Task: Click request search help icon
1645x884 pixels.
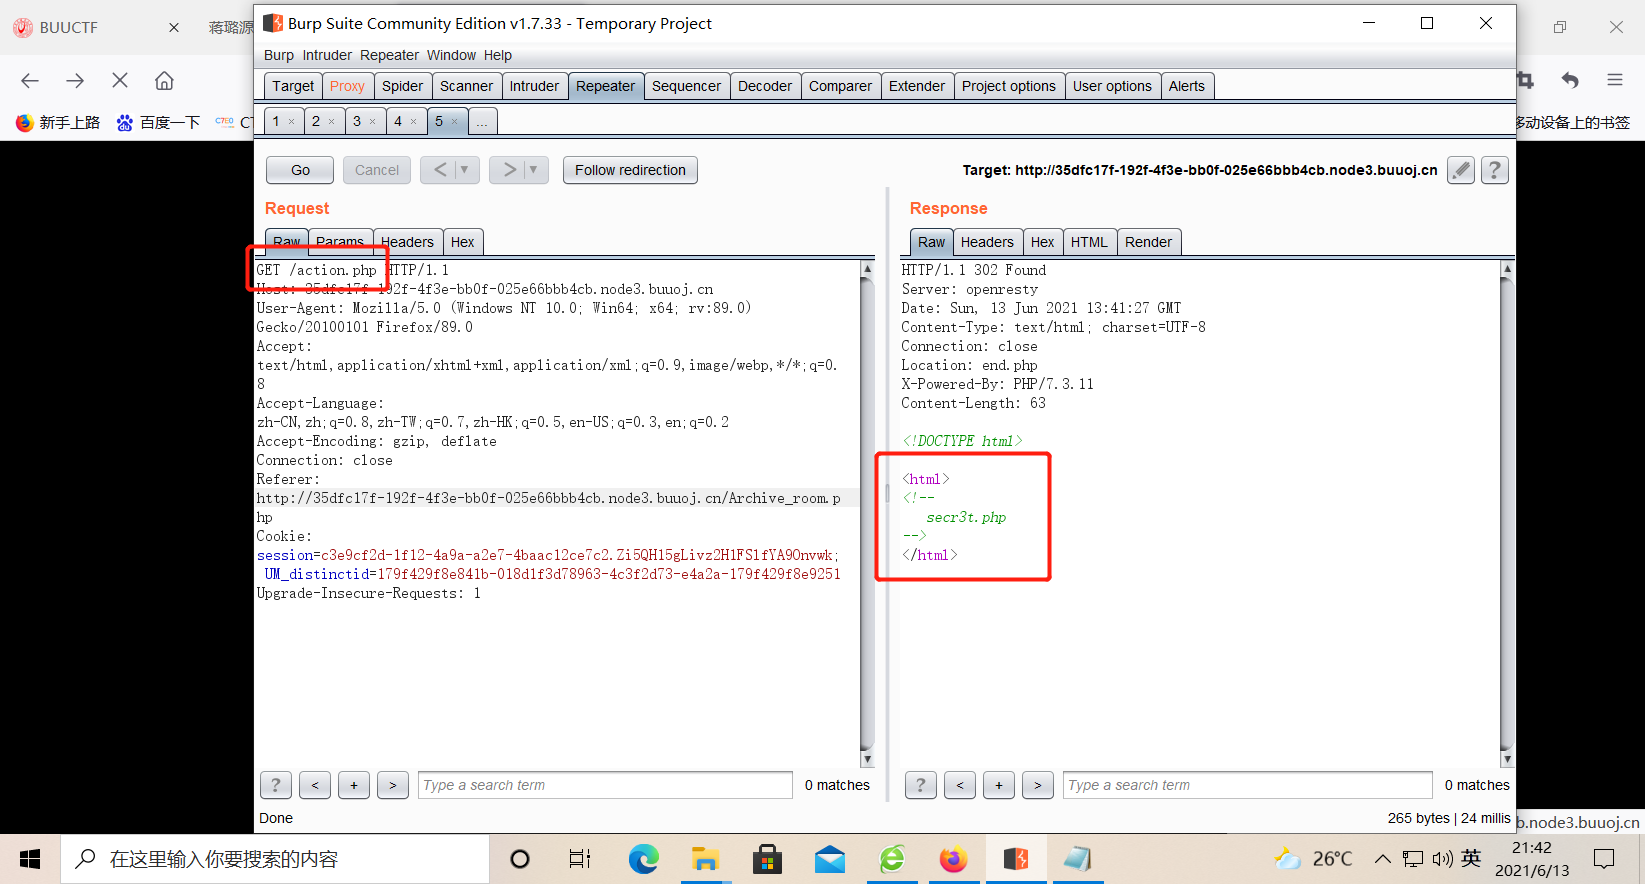Action: [x=276, y=785]
